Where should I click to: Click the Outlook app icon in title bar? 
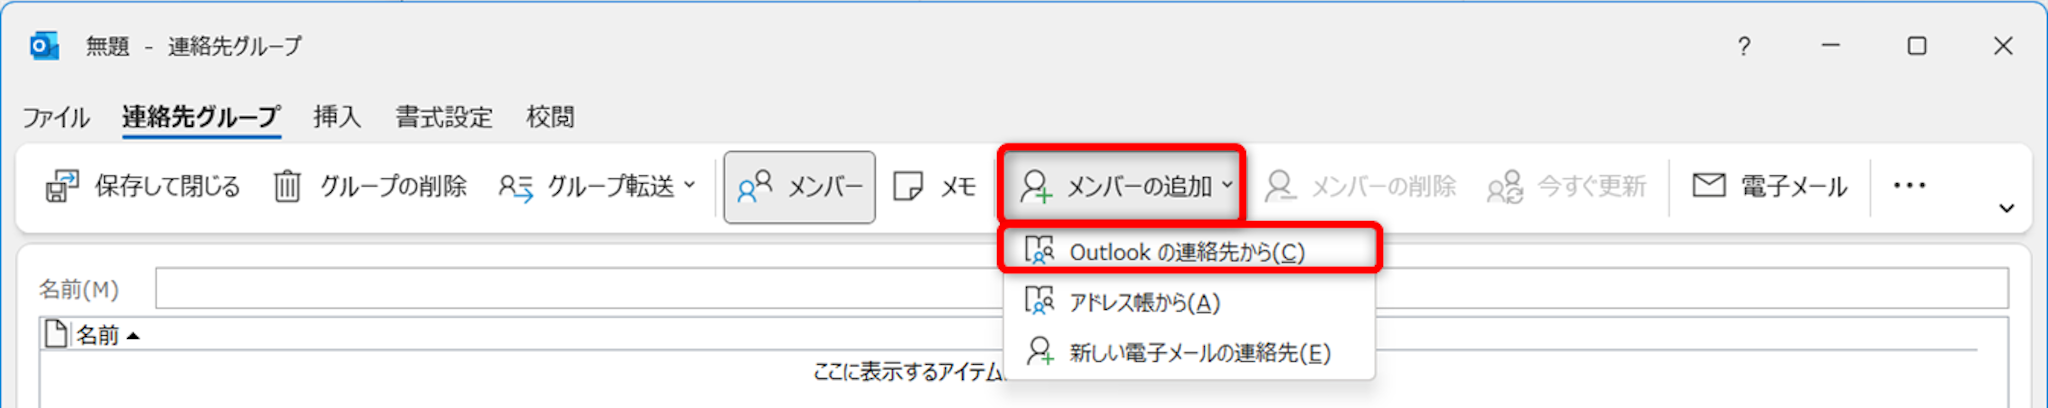click(44, 46)
